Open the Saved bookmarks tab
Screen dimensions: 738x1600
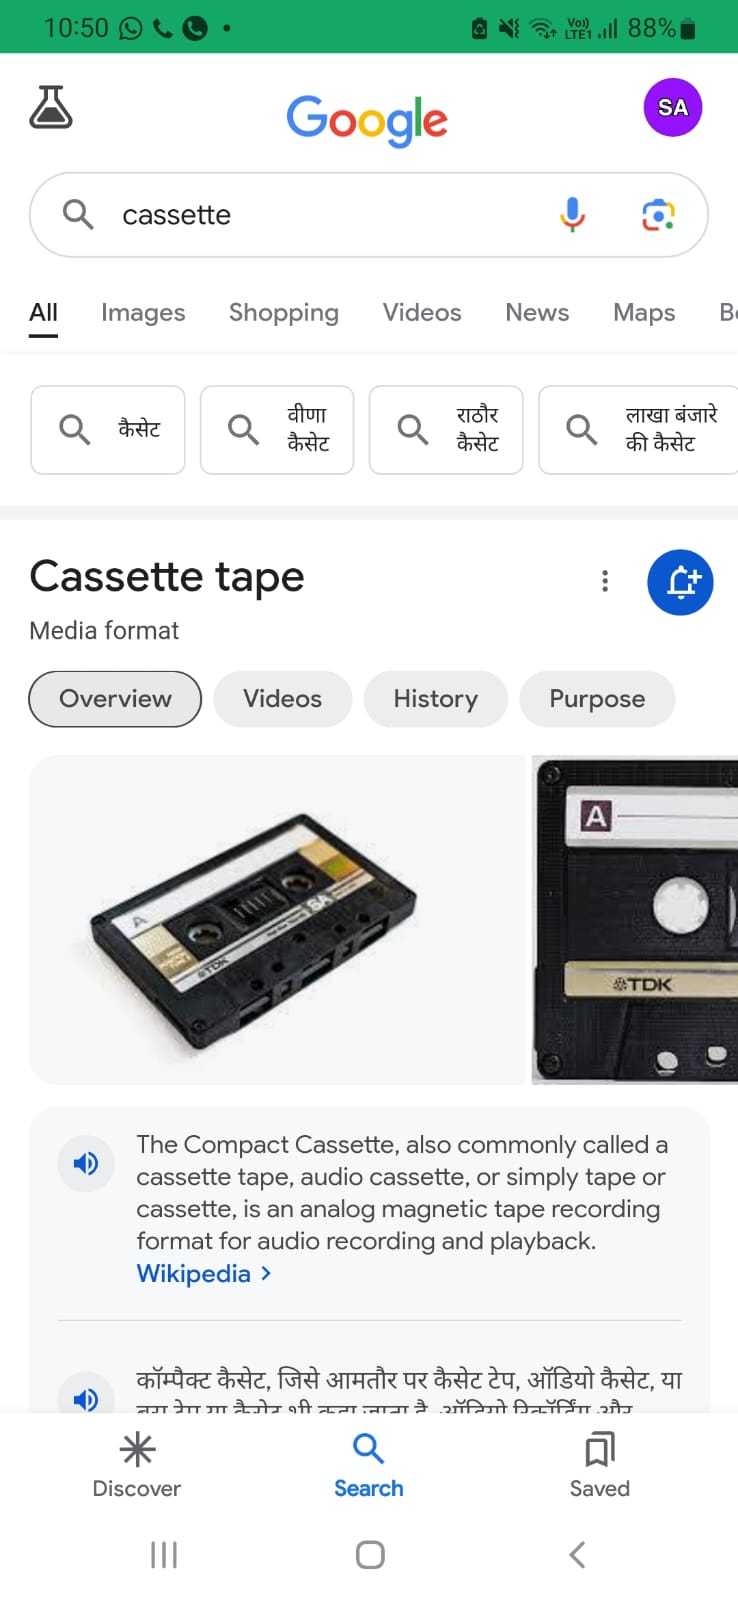[600, 1466]
